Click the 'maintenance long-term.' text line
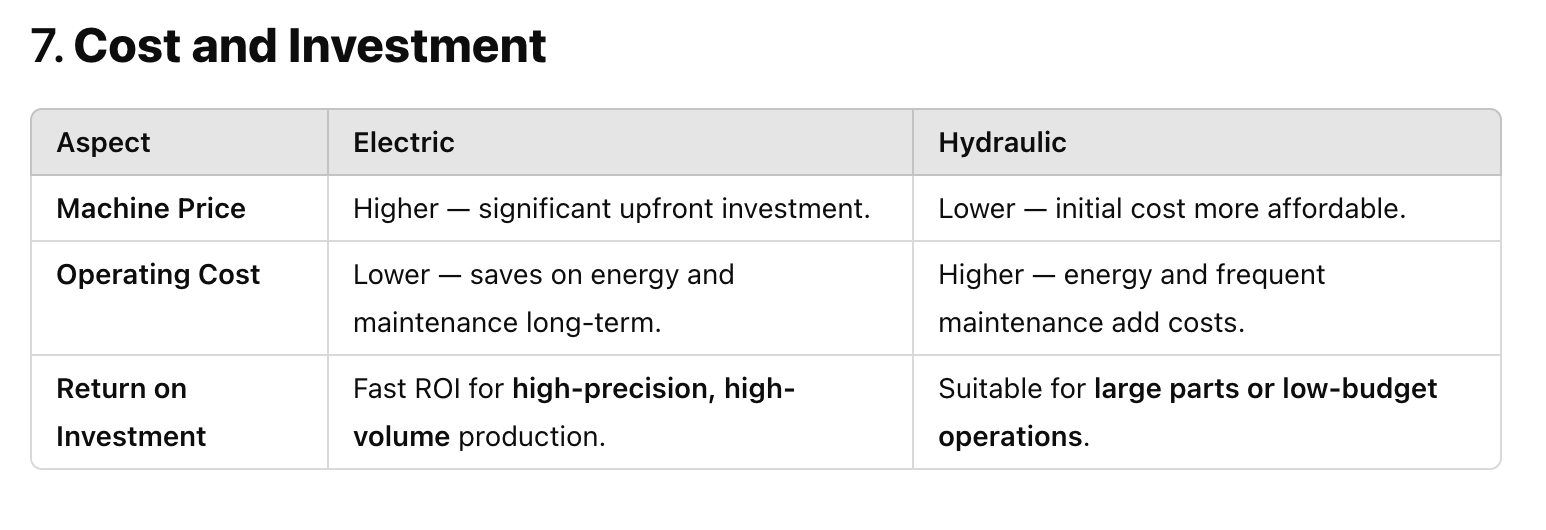Screen dimensions: 1546x530 (507, 323)
